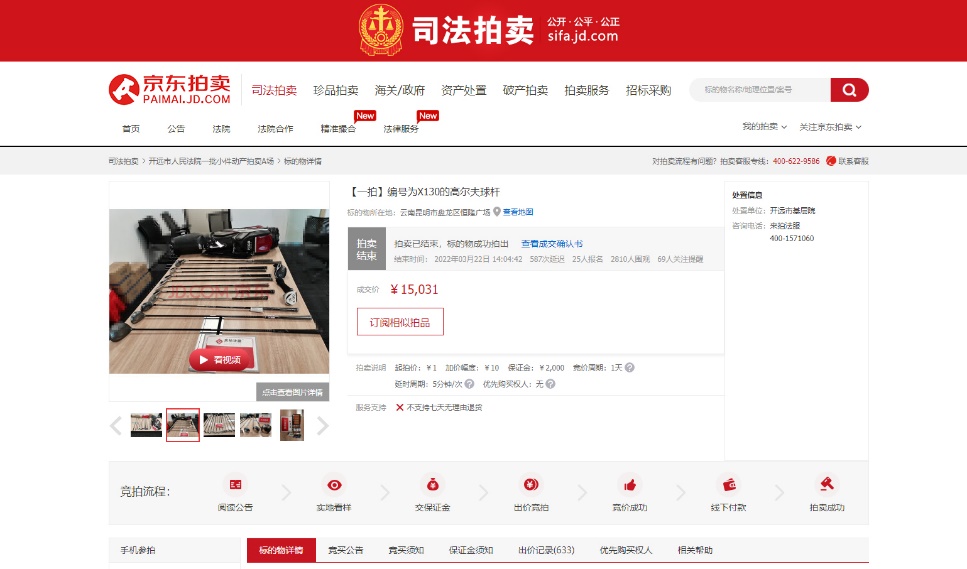Switch to 竞买公告 tab
The image size is (967, 569).
coord(345,550)
